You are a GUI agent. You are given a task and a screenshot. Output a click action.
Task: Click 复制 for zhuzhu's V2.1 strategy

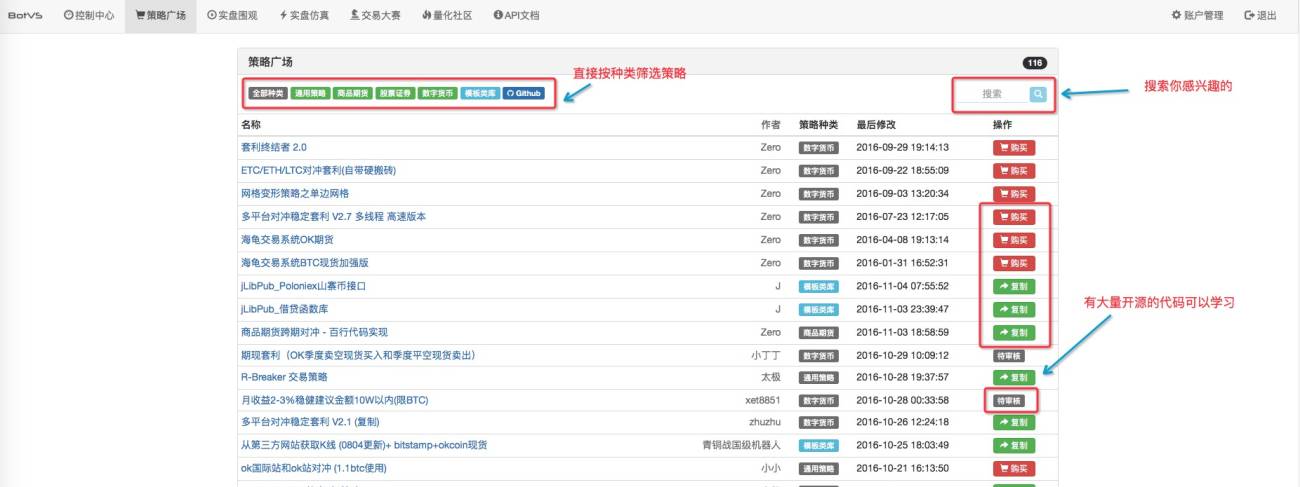[1013, 422]
